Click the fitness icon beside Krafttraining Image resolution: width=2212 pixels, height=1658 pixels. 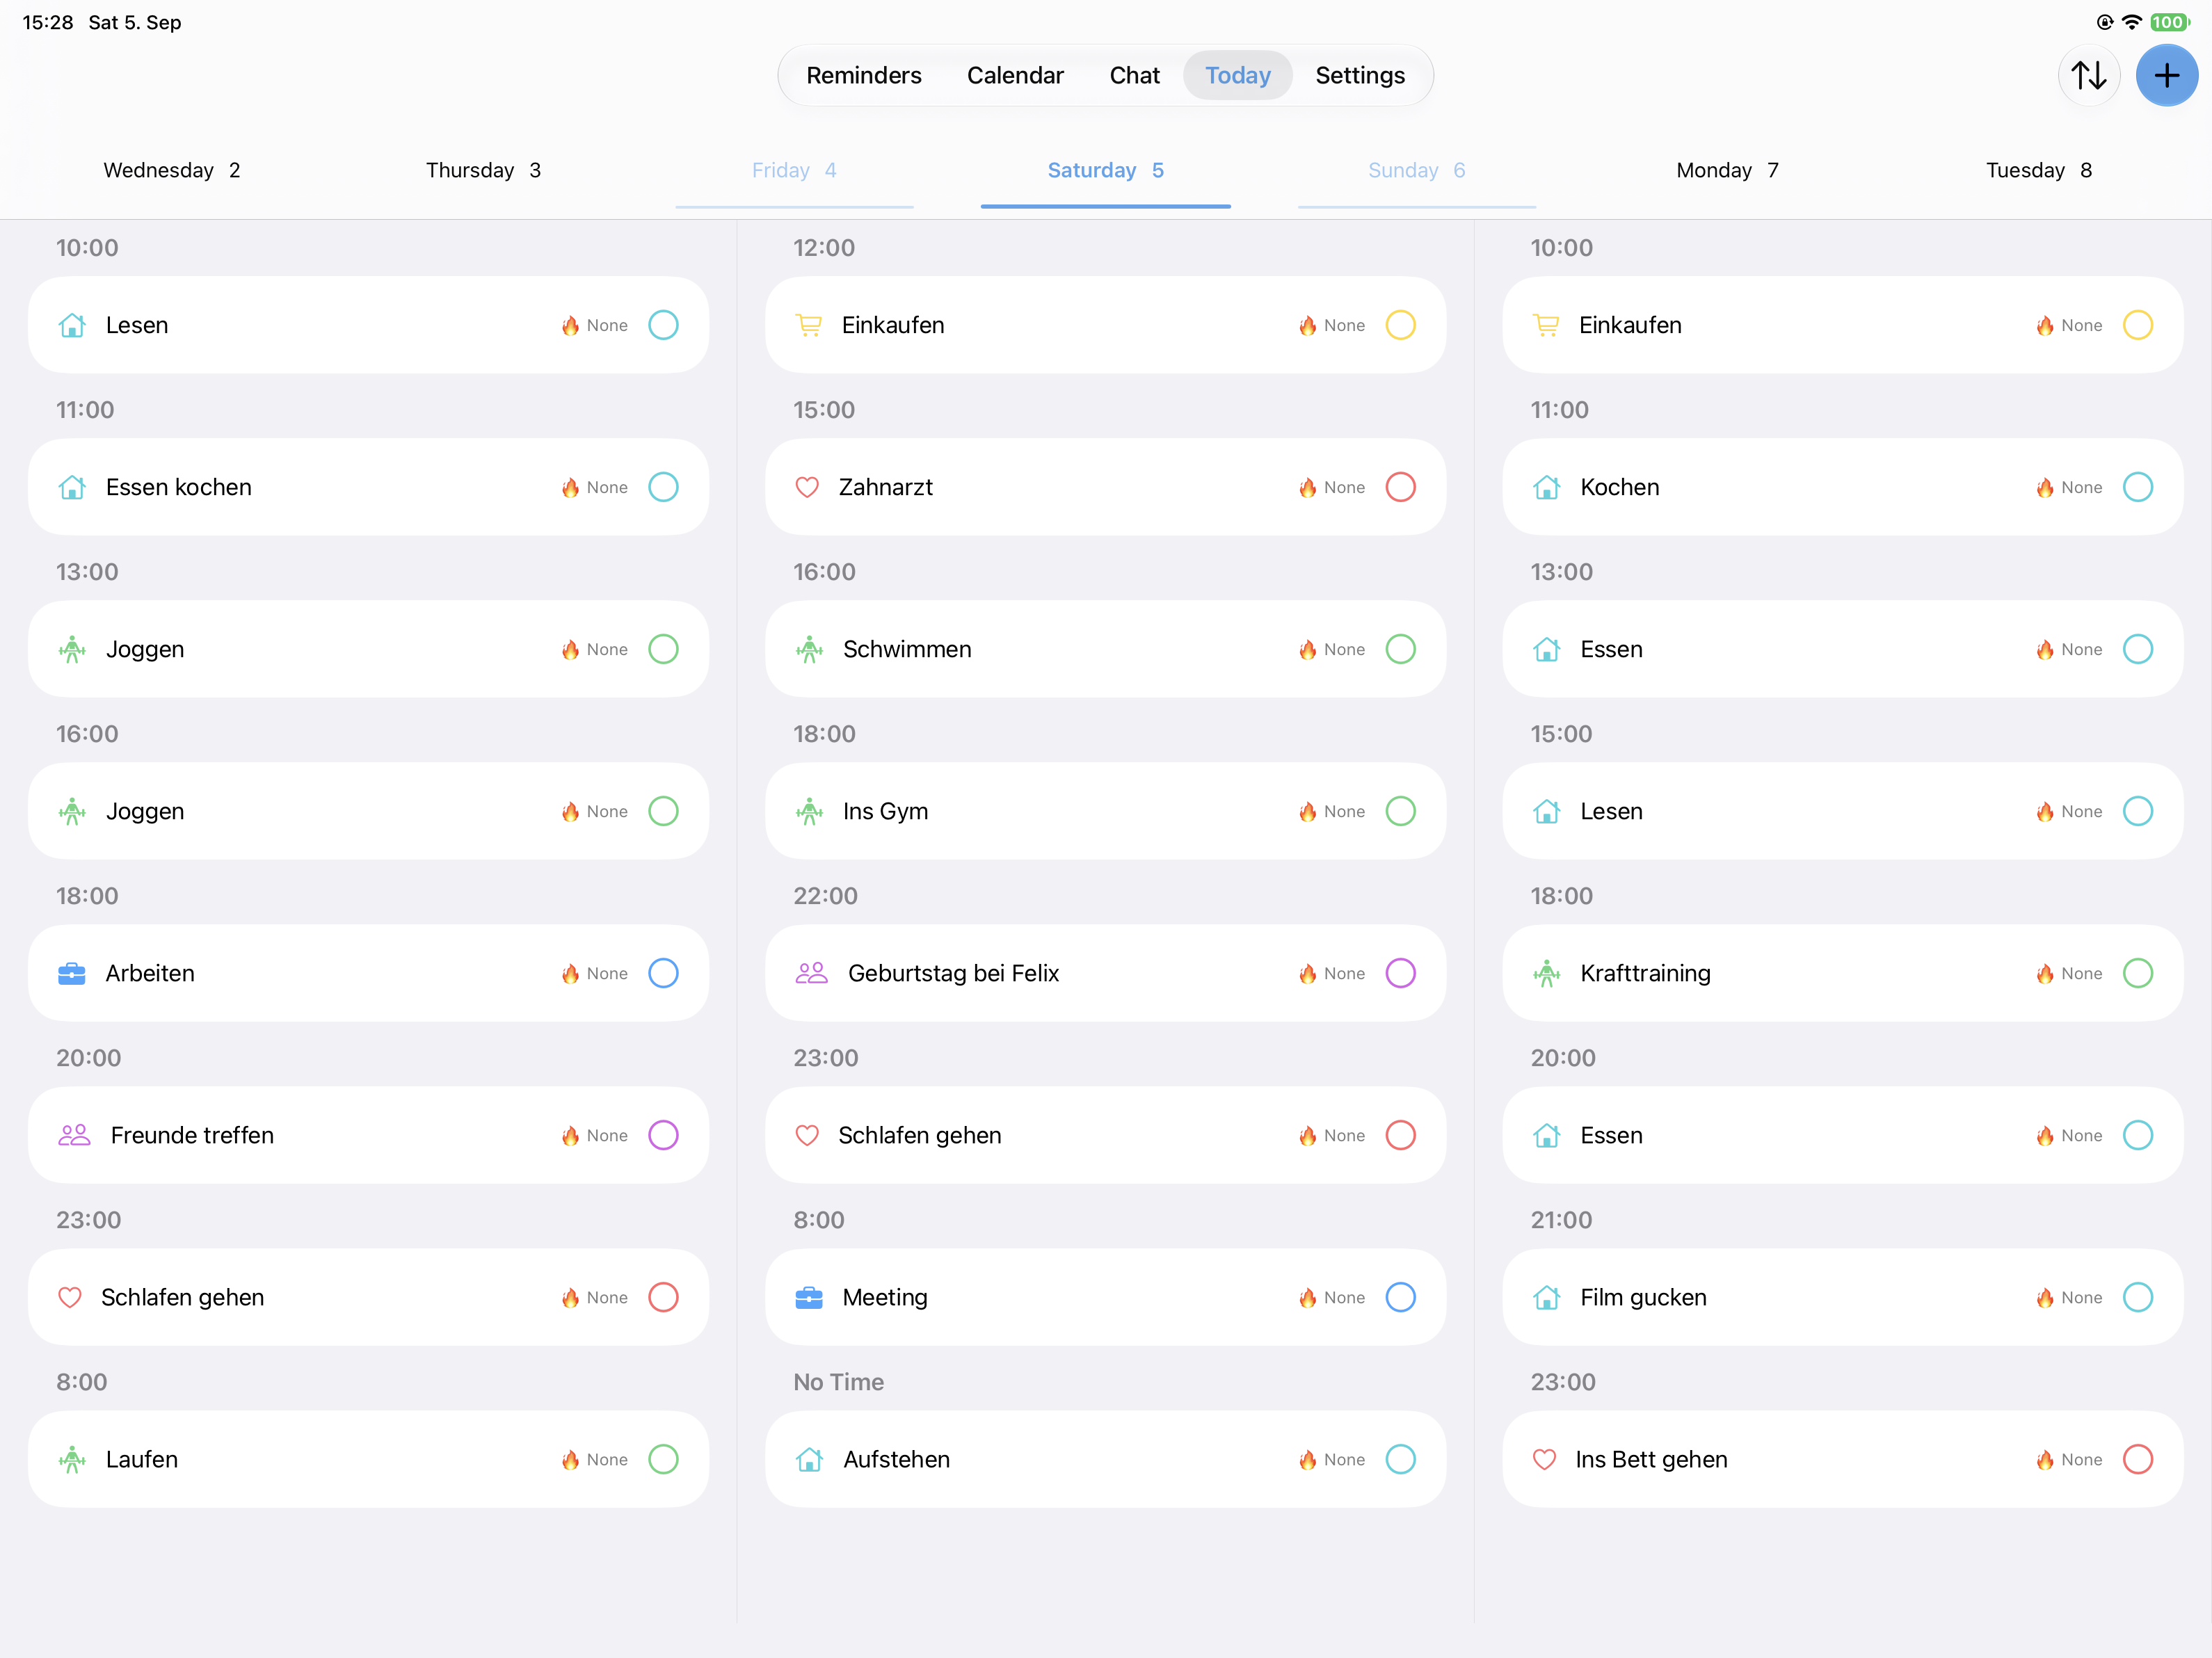pyautogui.click(x=1546, y=973)
